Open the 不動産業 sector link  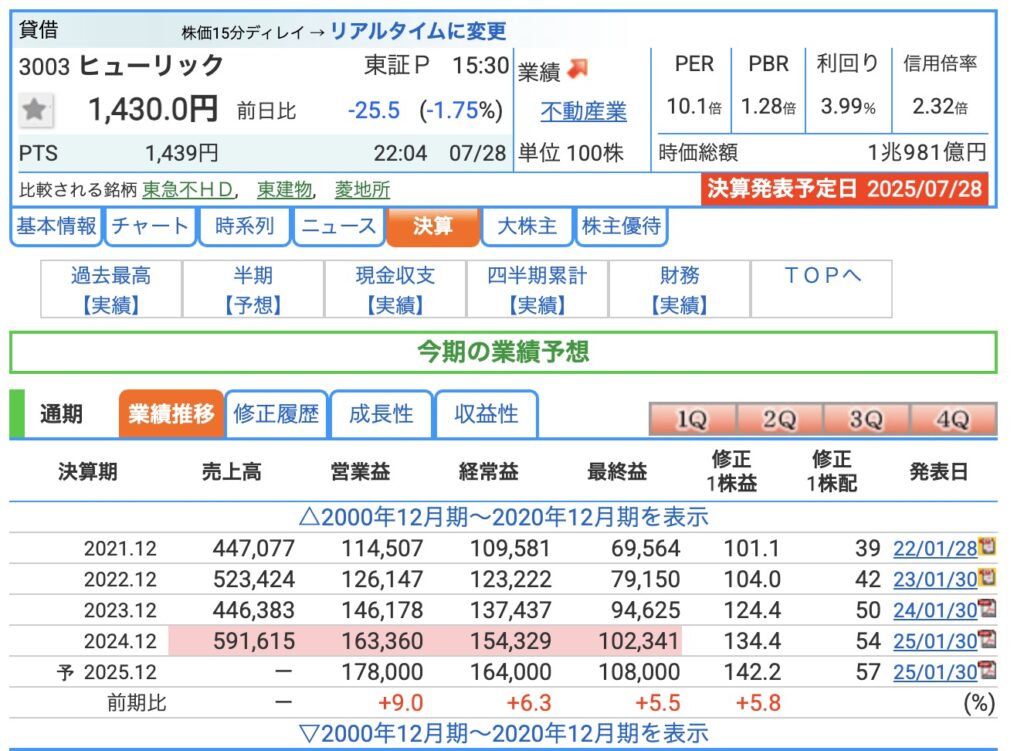pos(583,112)
